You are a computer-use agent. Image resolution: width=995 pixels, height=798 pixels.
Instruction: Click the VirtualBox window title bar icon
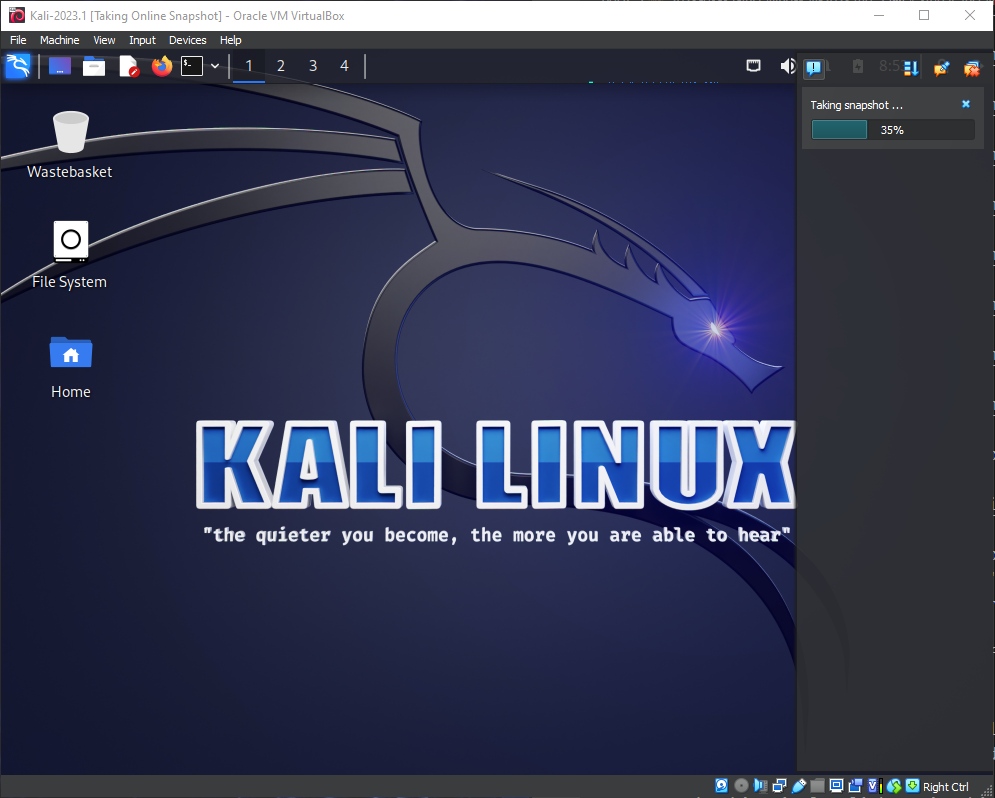pos(16,15)
